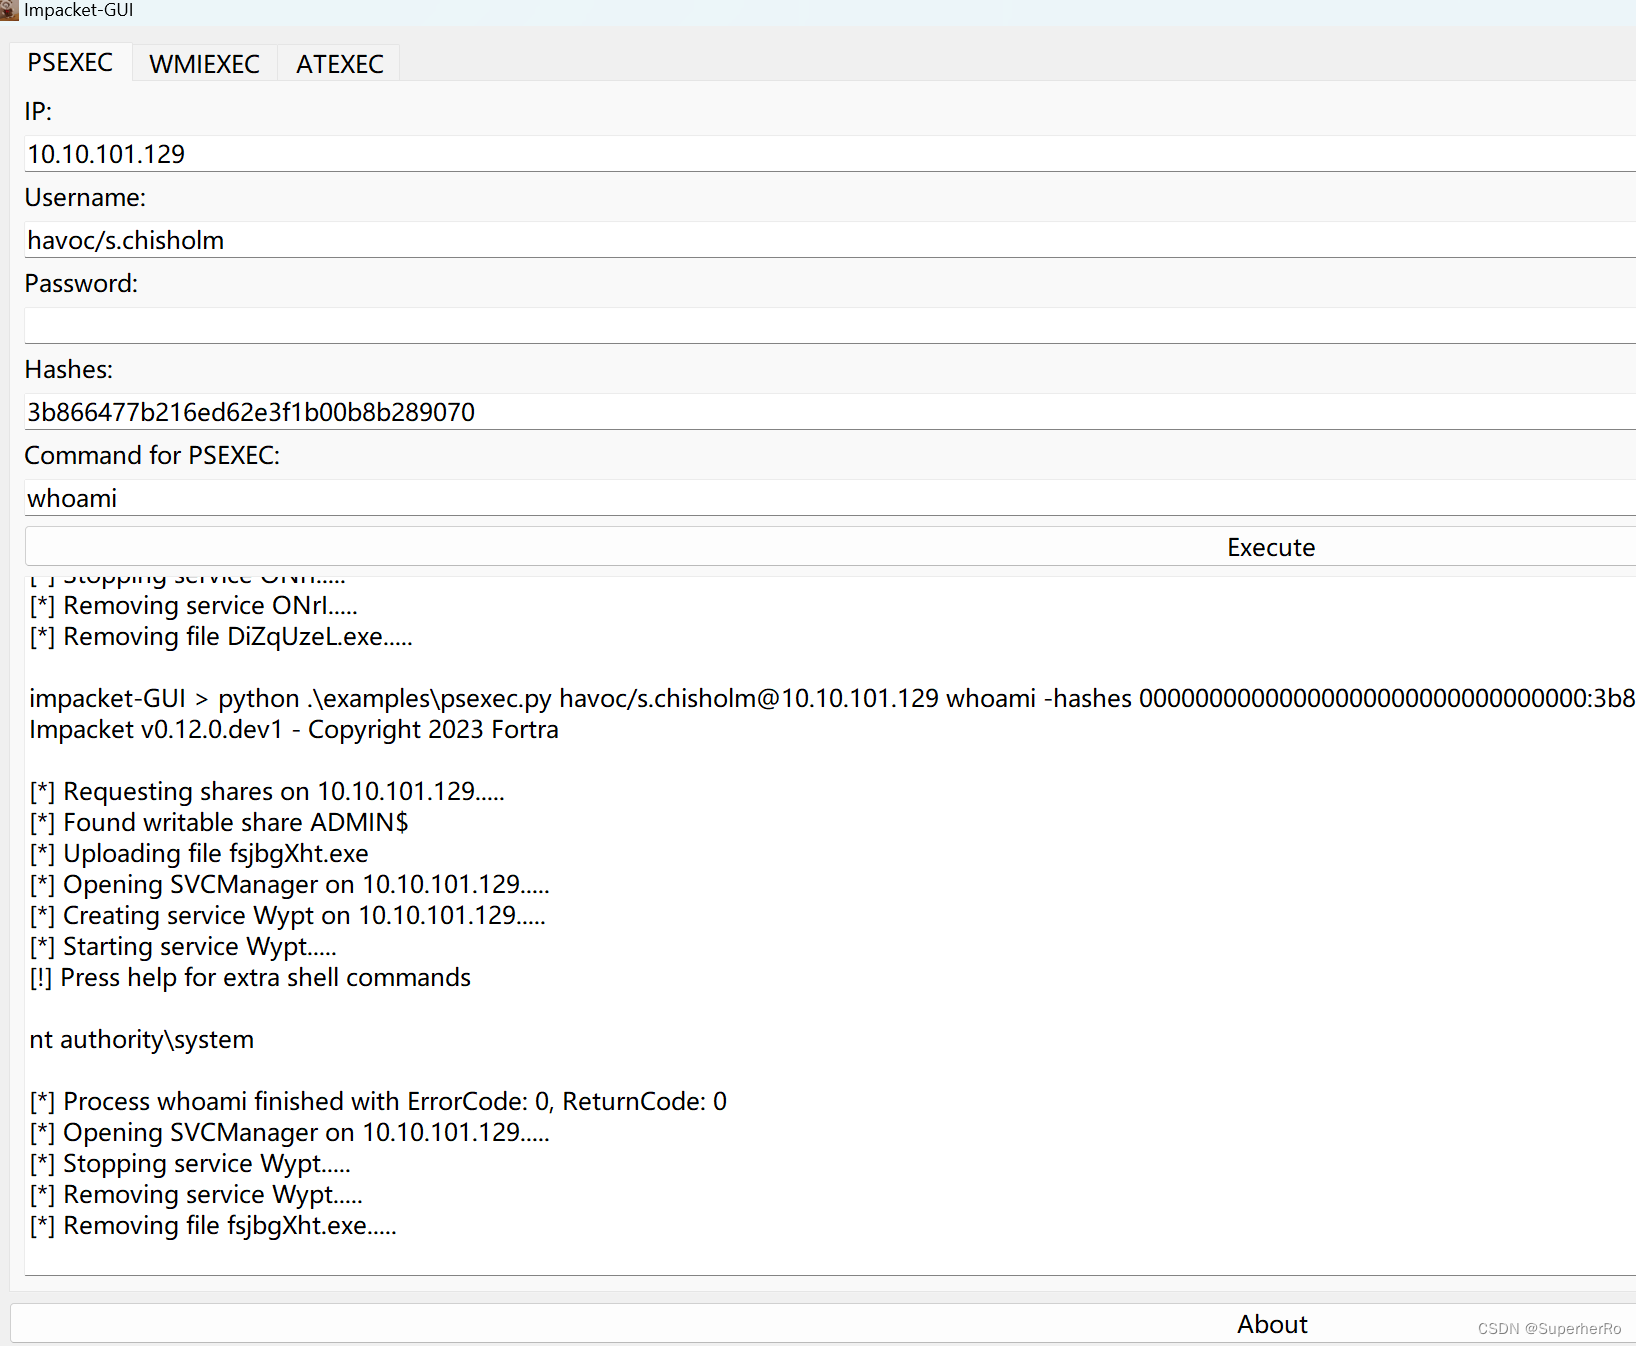This screenshot has height=1346, width=1636.
Task: Click the Username field containing havoc/s.chisholm
Action: 400,239
